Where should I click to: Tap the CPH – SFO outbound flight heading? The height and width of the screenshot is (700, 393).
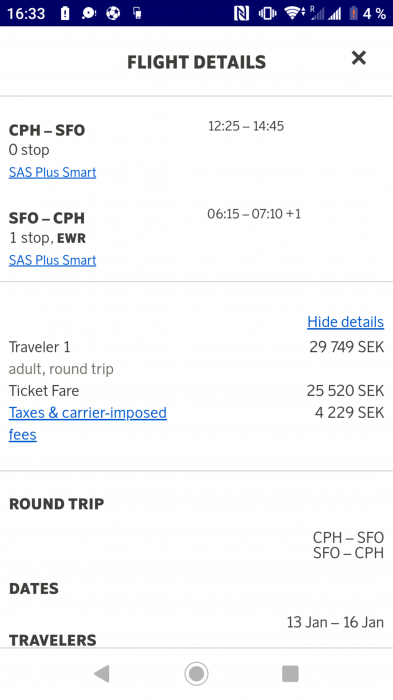(x=47, y=130)
